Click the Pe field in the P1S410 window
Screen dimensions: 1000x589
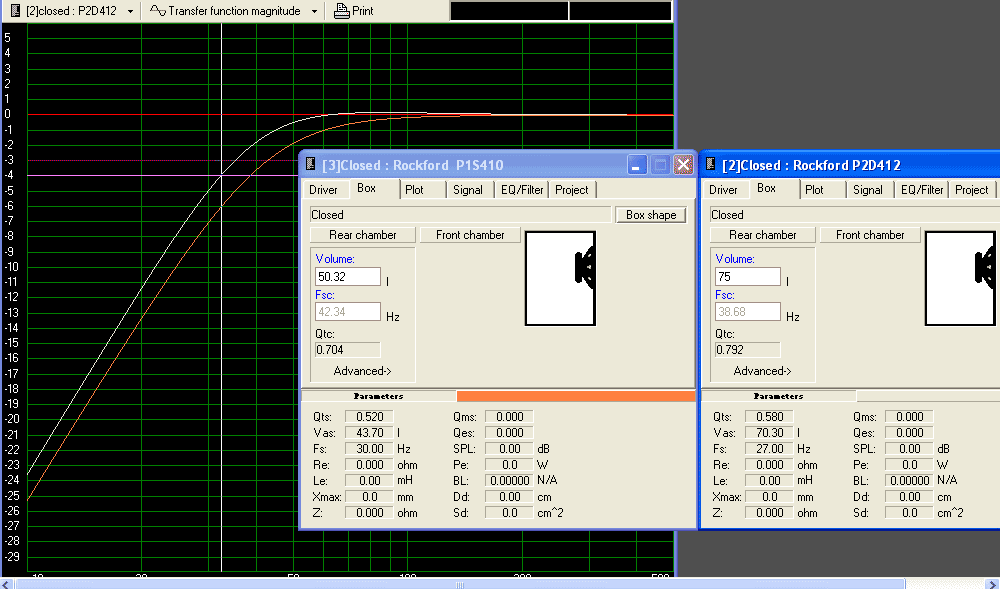point(509,465)
